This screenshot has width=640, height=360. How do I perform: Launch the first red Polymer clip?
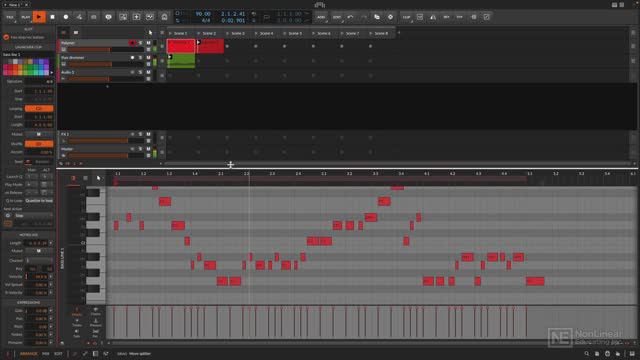pyautogui.click(x=181, y=46)
